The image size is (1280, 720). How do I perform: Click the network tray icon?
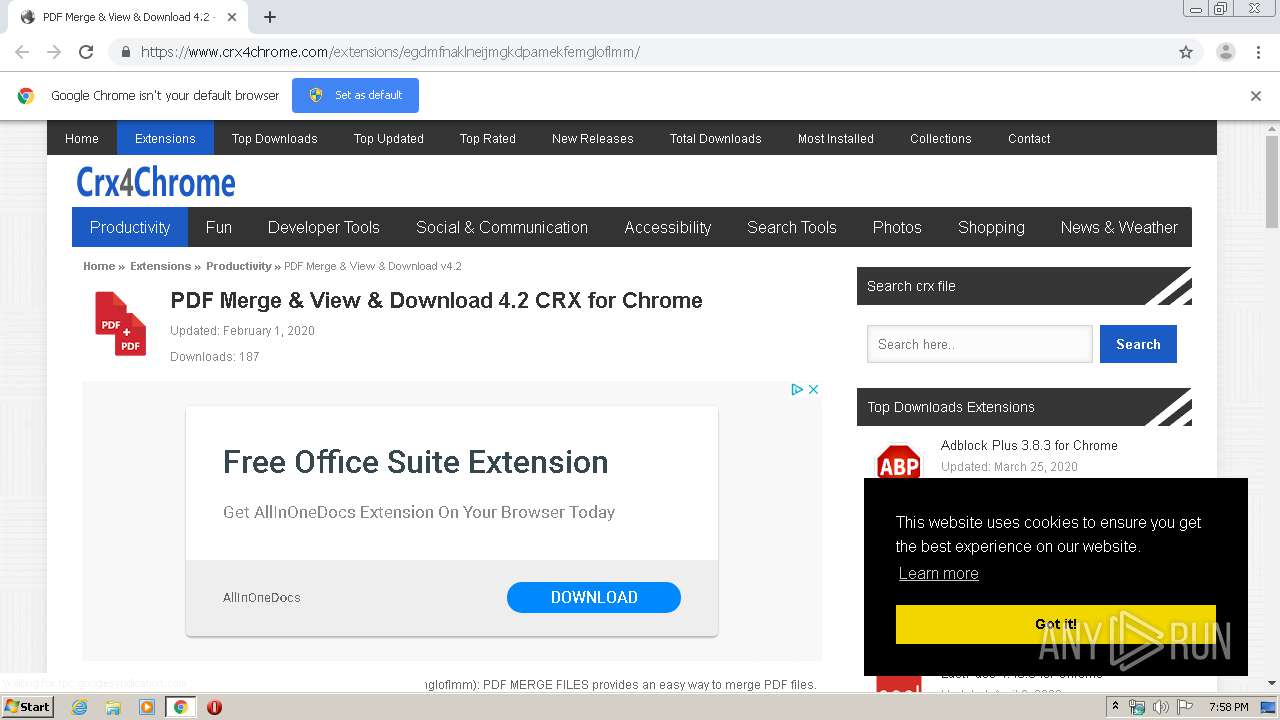click(x=1136, y=707)
